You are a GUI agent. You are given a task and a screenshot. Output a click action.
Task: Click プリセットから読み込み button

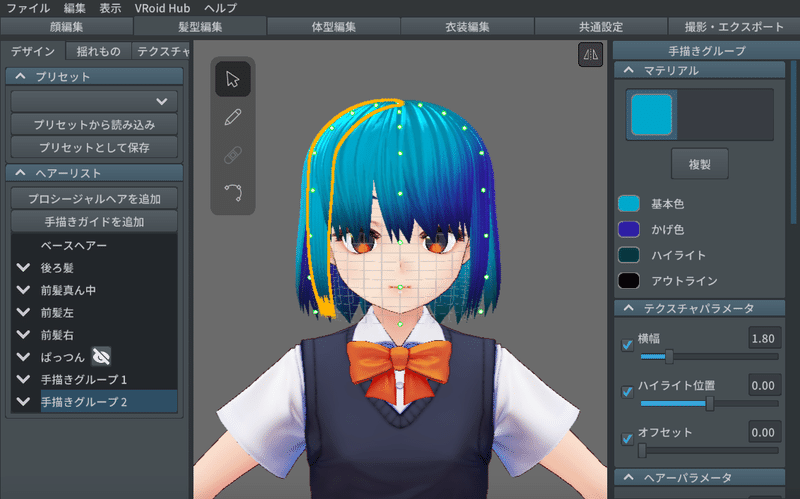tap(94, 124)
